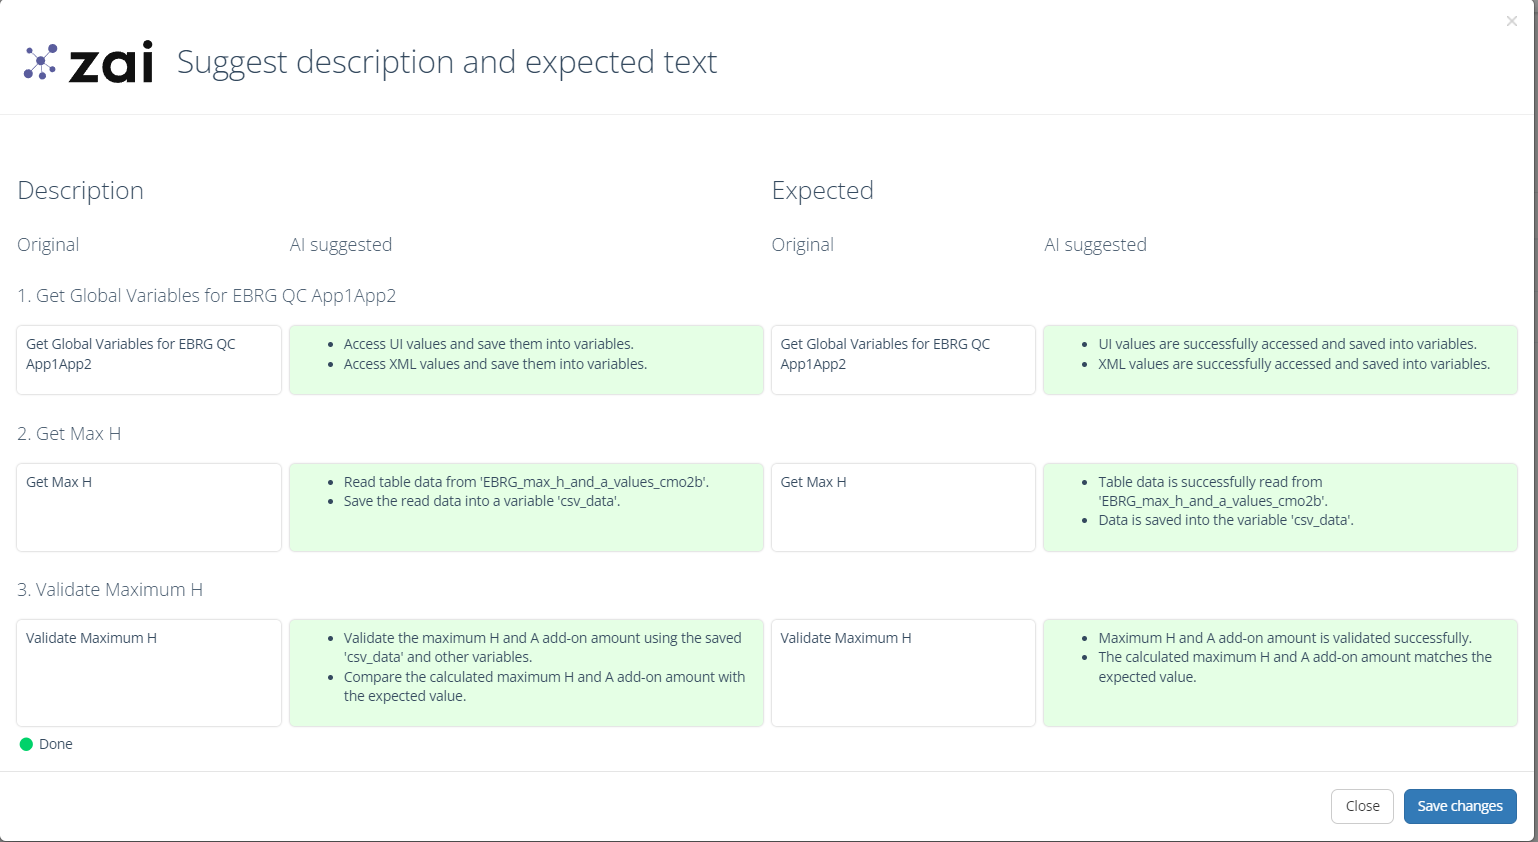Select AI suggested expected text about XML values
The height and width of the screenshot is (842, 1538).
click(x=1280, y=360)
